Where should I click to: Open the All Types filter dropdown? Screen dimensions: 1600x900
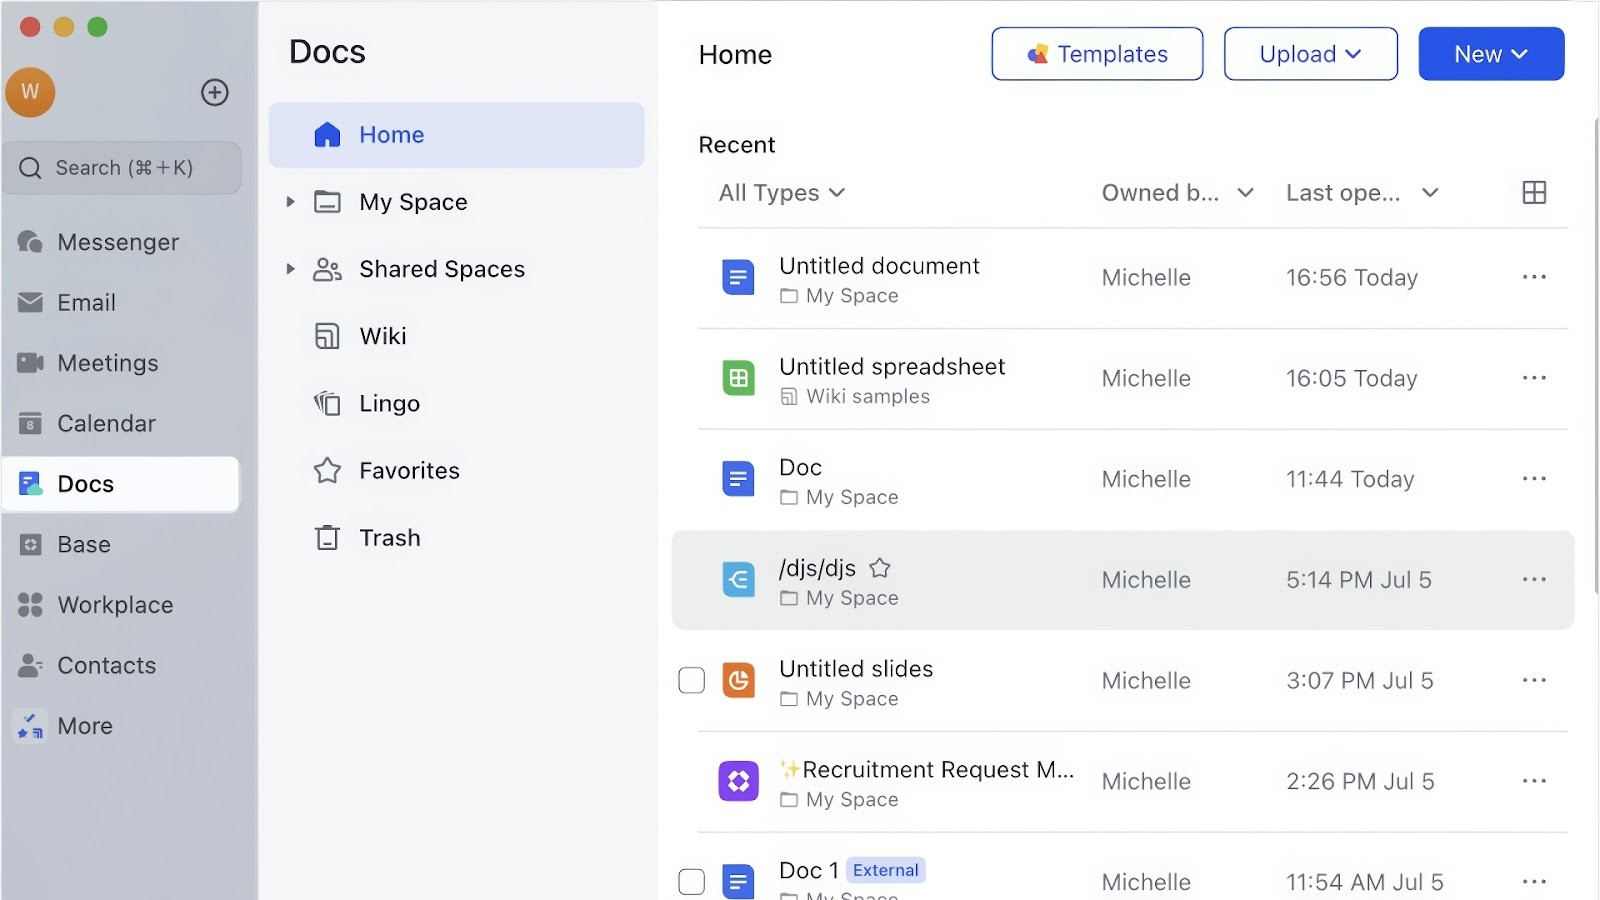click(780, 192)
